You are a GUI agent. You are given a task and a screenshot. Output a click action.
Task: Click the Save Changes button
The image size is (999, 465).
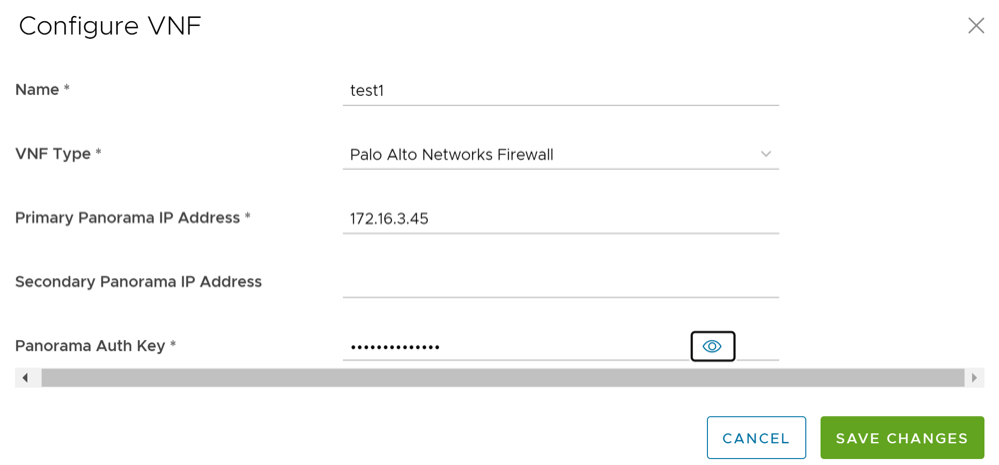[902, 438]
